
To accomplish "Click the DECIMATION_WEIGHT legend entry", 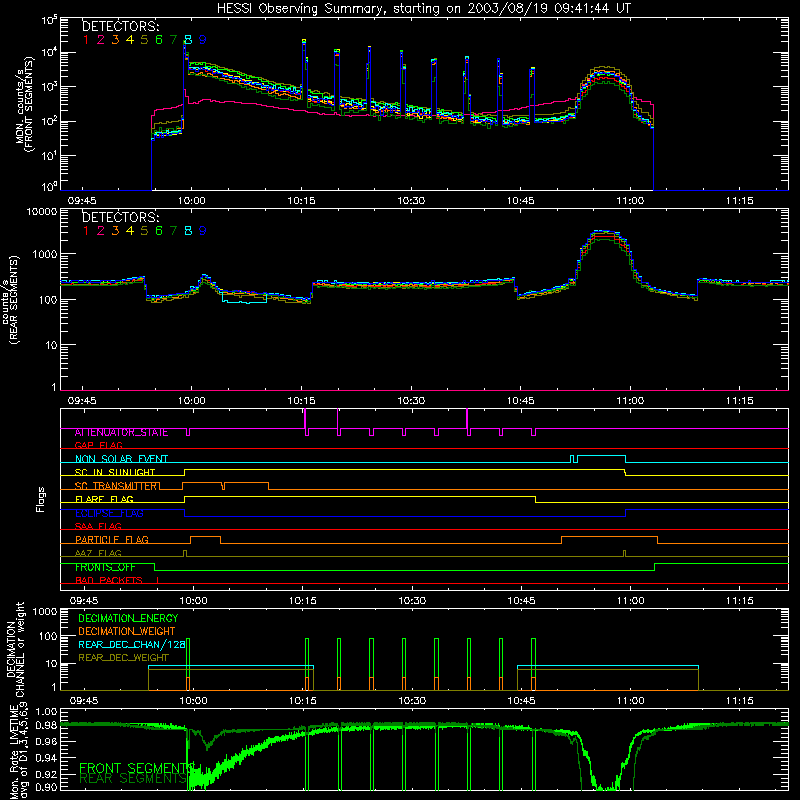I will 127,632.
